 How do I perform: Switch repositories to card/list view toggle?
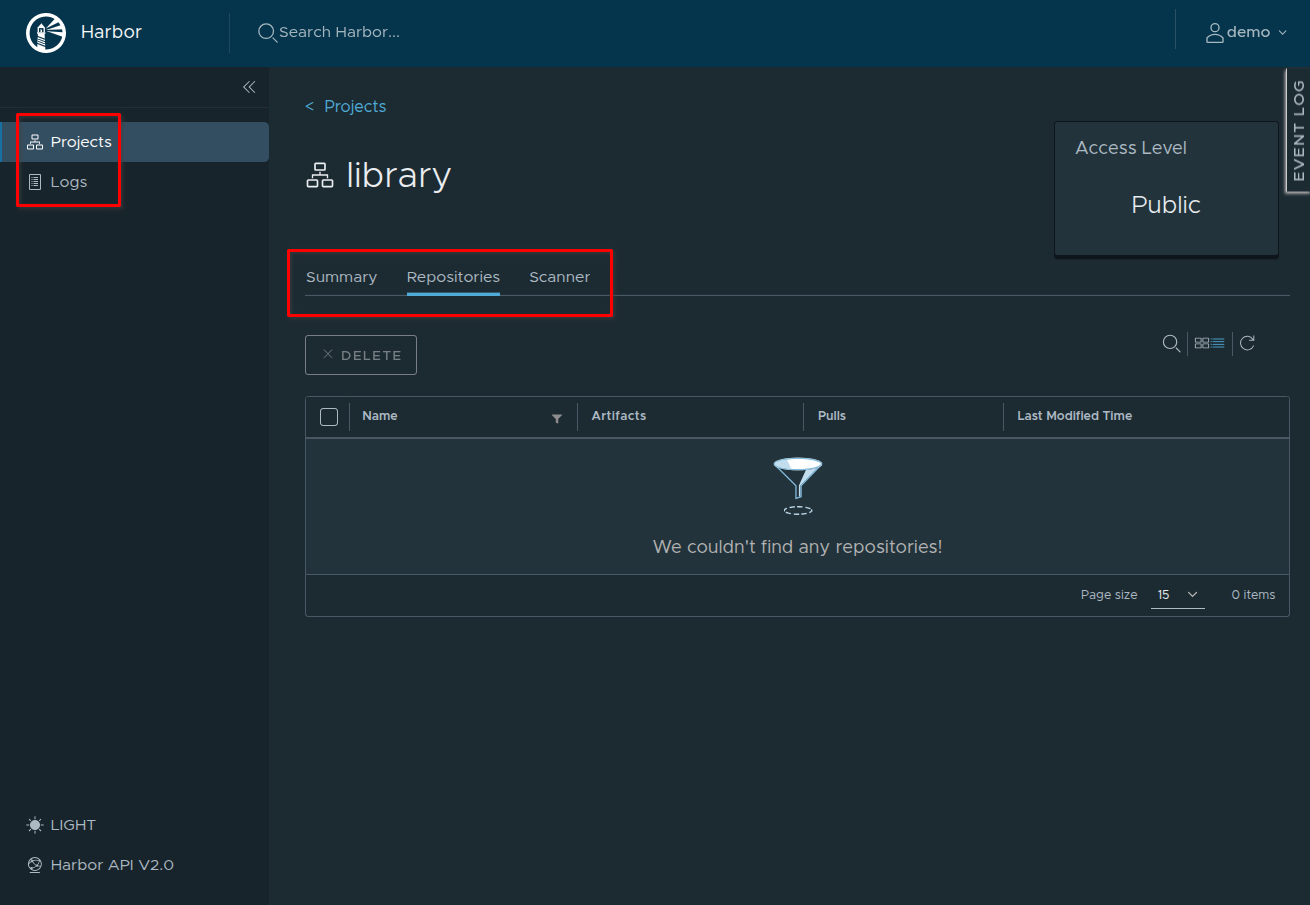pyautogui.click(x=1209, y=343)
